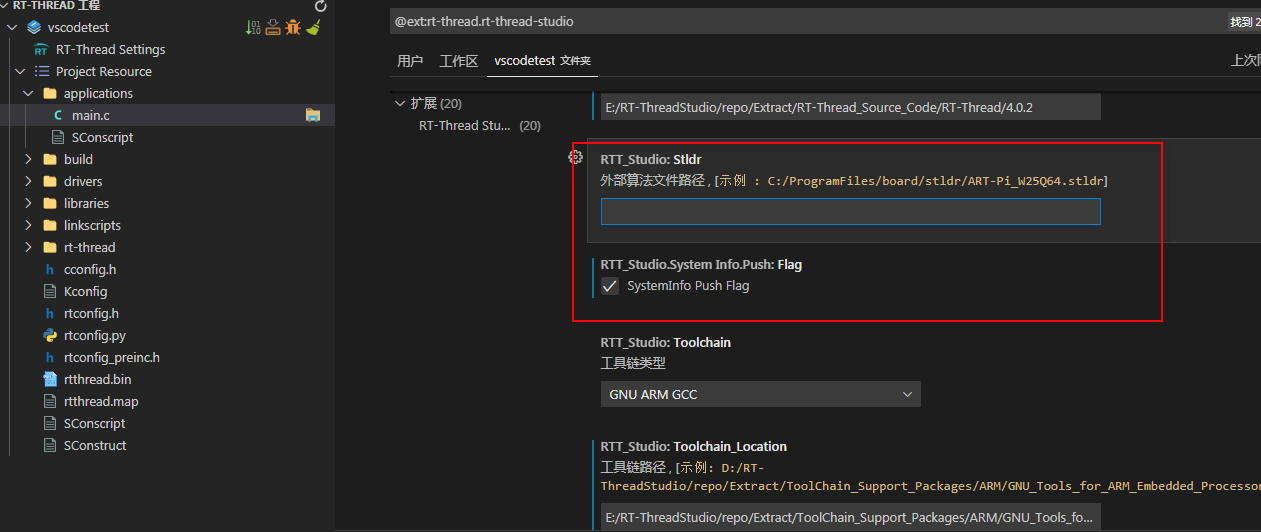1261x532 pixels.
Task: Click the binary file icon of rtthread.bin
Action: tap(50, 380)
